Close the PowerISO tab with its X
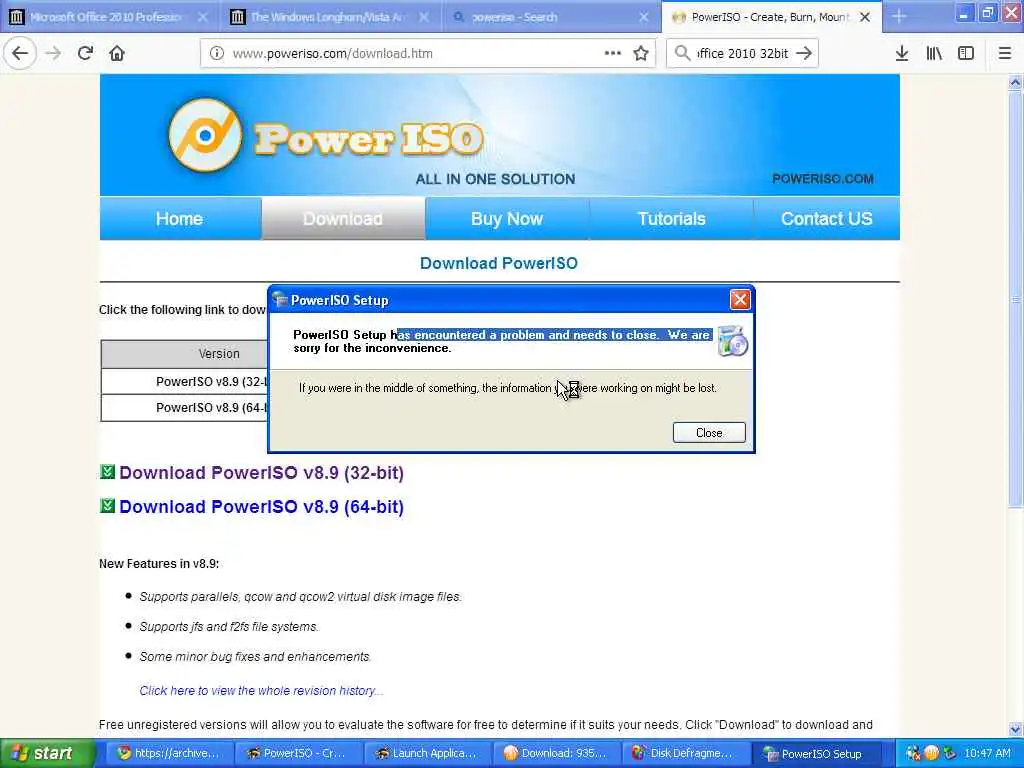 pyautogui.click(x=865, y=17)
